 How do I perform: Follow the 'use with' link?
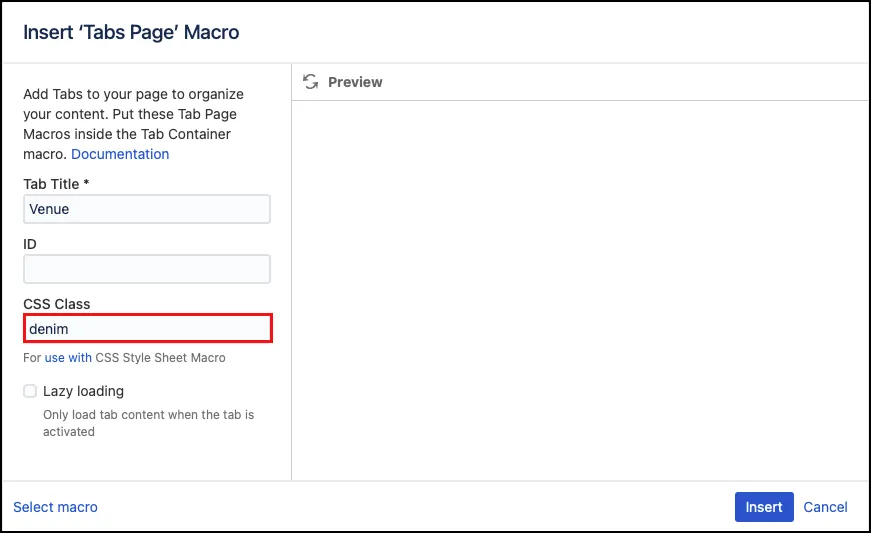pos(68,358)
